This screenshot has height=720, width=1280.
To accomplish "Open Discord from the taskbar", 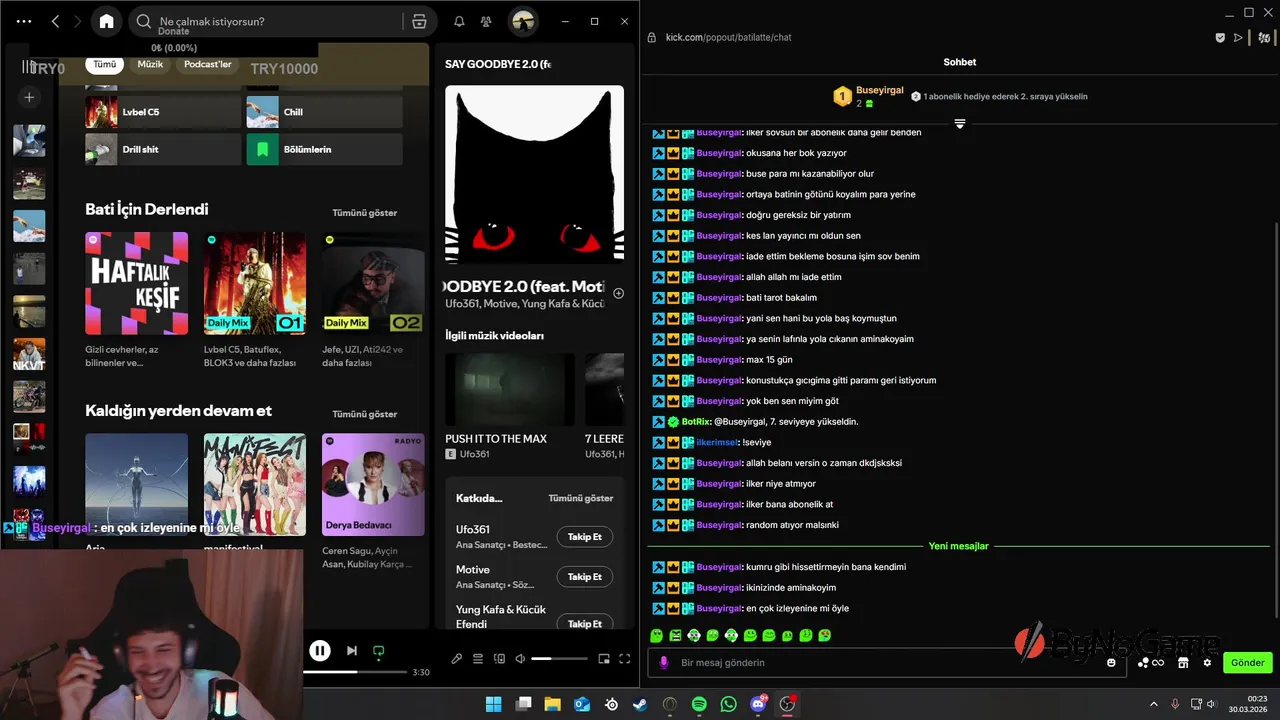I will click(x=758, y=704).
